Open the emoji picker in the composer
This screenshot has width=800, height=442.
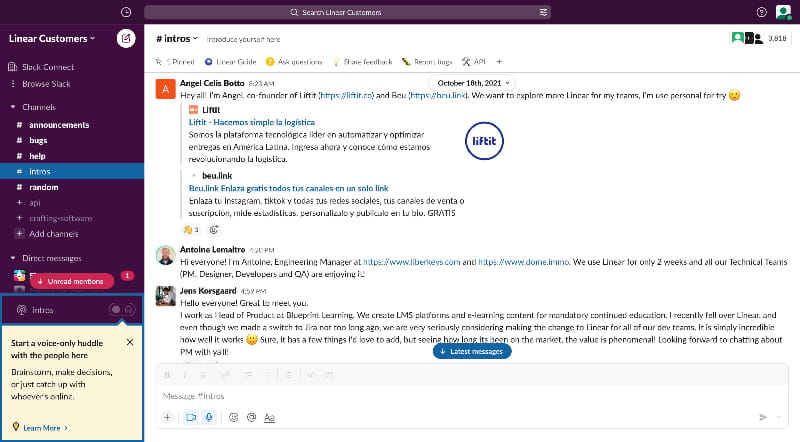click(x=234, y=418)
